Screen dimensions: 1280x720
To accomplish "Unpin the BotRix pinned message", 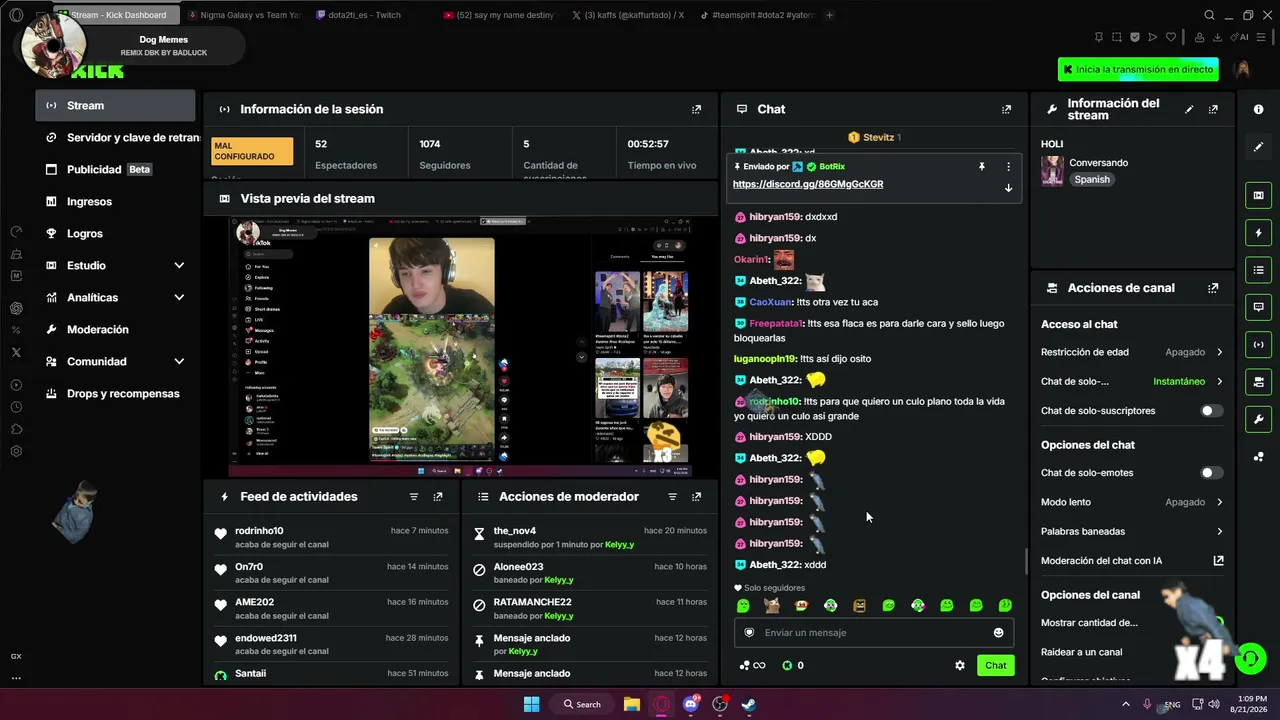I will coord(982,166).
